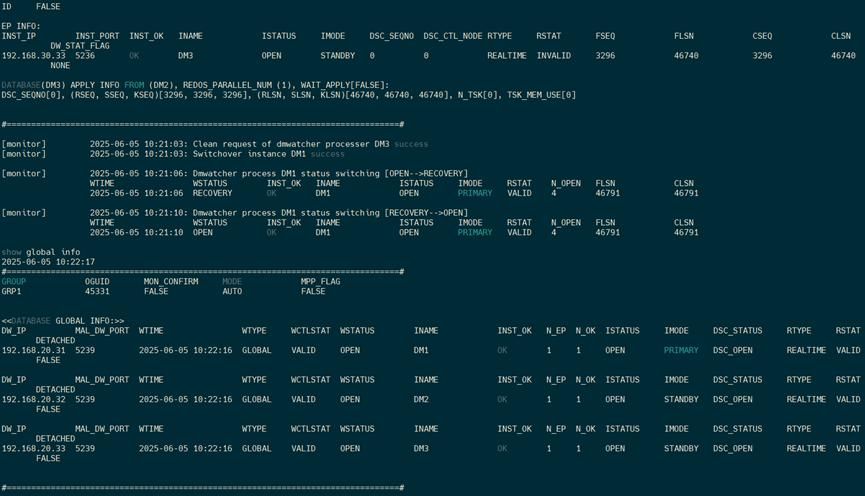Click the DSC_CTL_NODE column header

pos(453,36)
